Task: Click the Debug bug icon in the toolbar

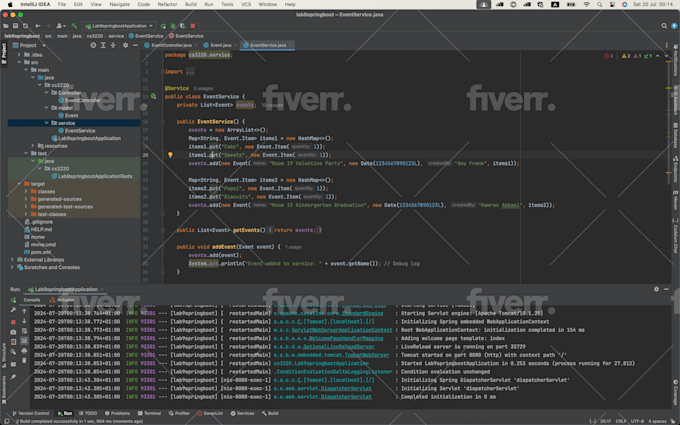Action: [173, 26]
